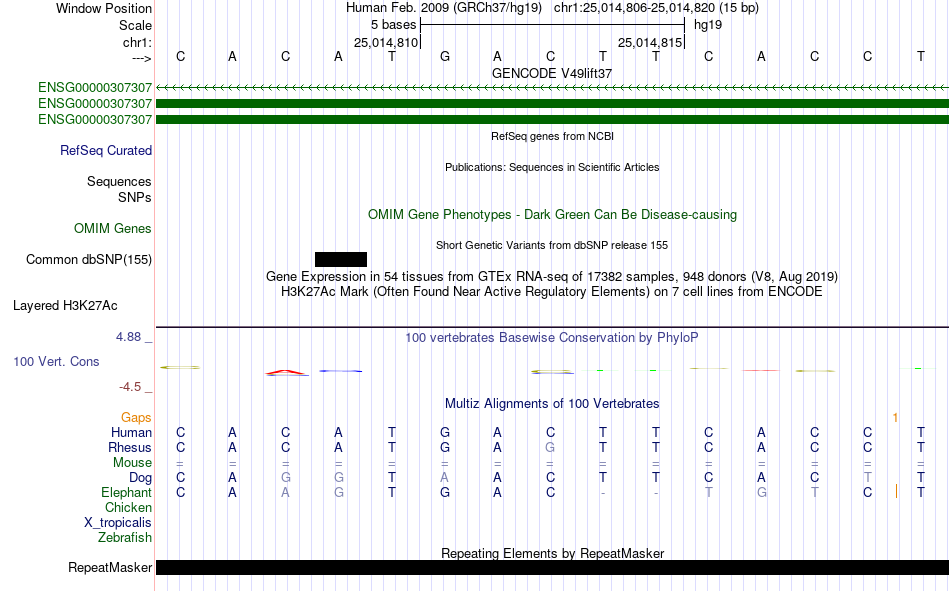Open '100 vertebrates Basewise Conservation by PhyloP' title

(x=552, y=338)
